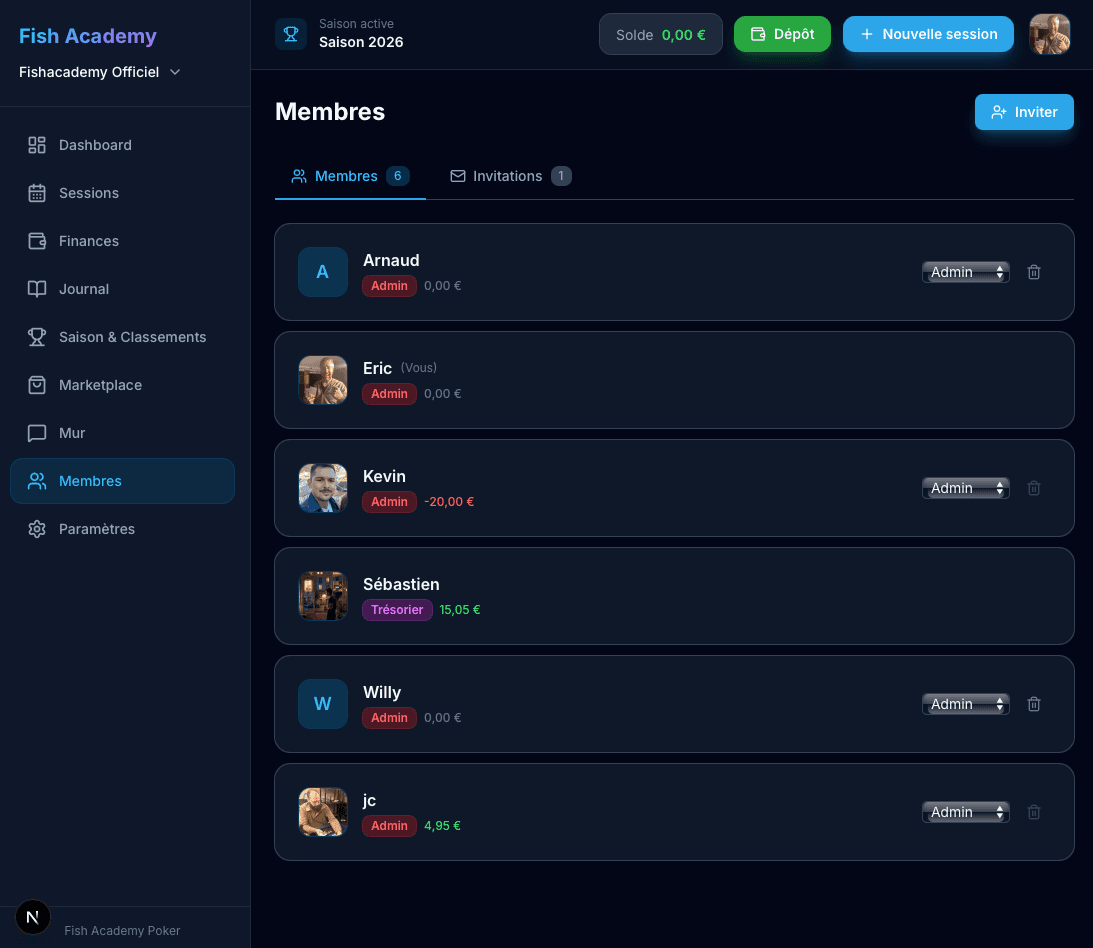Open Saison & Classements page
The height and width of the screenshot is (948, 1093).
(132, 337)
